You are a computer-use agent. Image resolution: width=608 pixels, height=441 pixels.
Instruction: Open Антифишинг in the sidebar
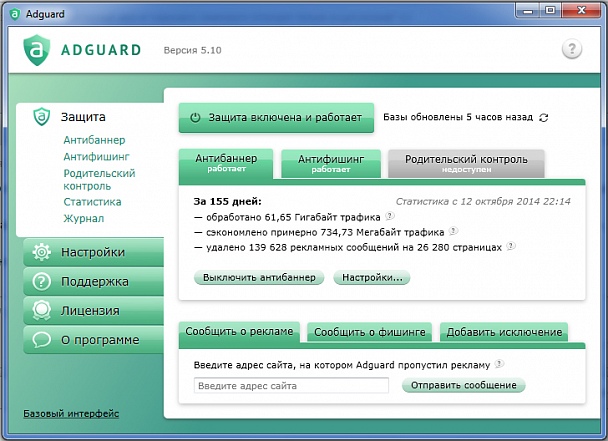[x=97, y=157]
